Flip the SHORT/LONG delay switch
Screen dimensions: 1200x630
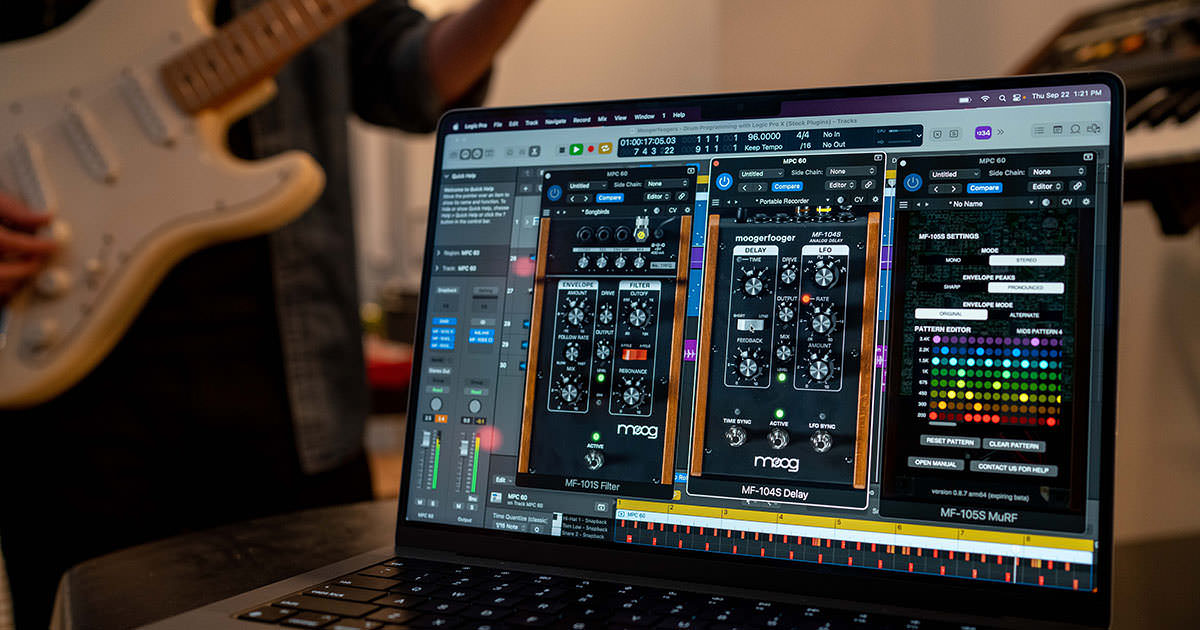pyautogui.click(x=750, y=325)
